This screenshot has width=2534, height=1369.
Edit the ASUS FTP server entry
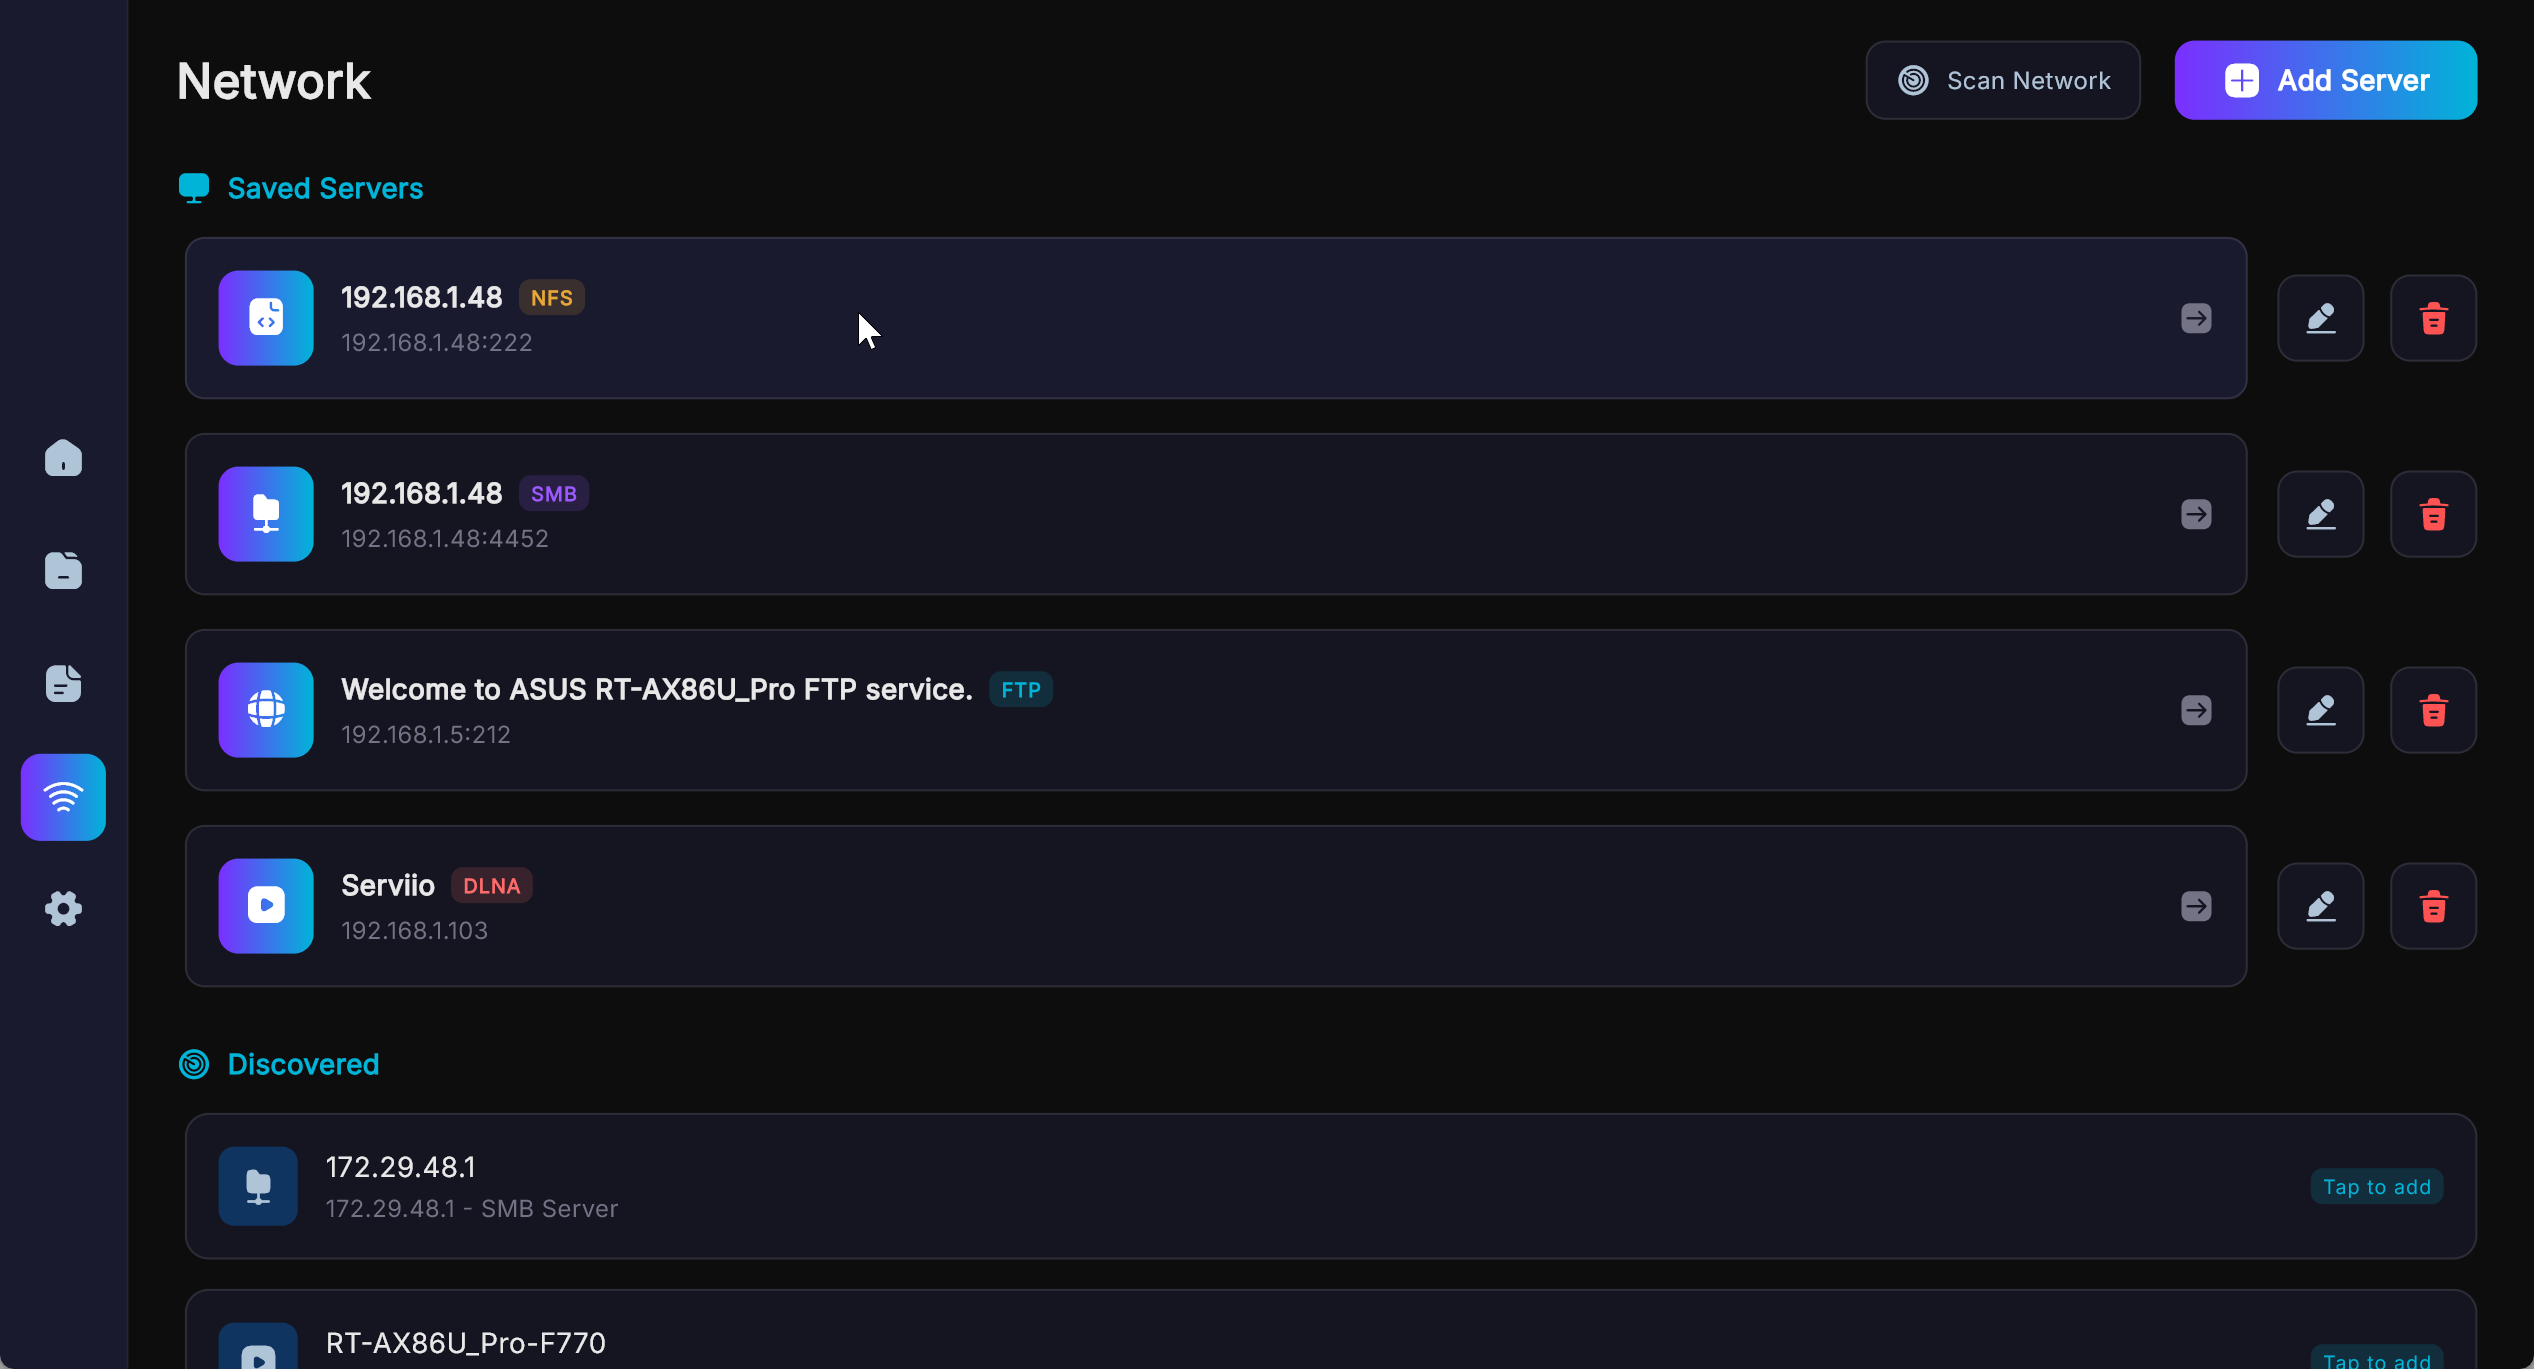(x=2320, y=710)
